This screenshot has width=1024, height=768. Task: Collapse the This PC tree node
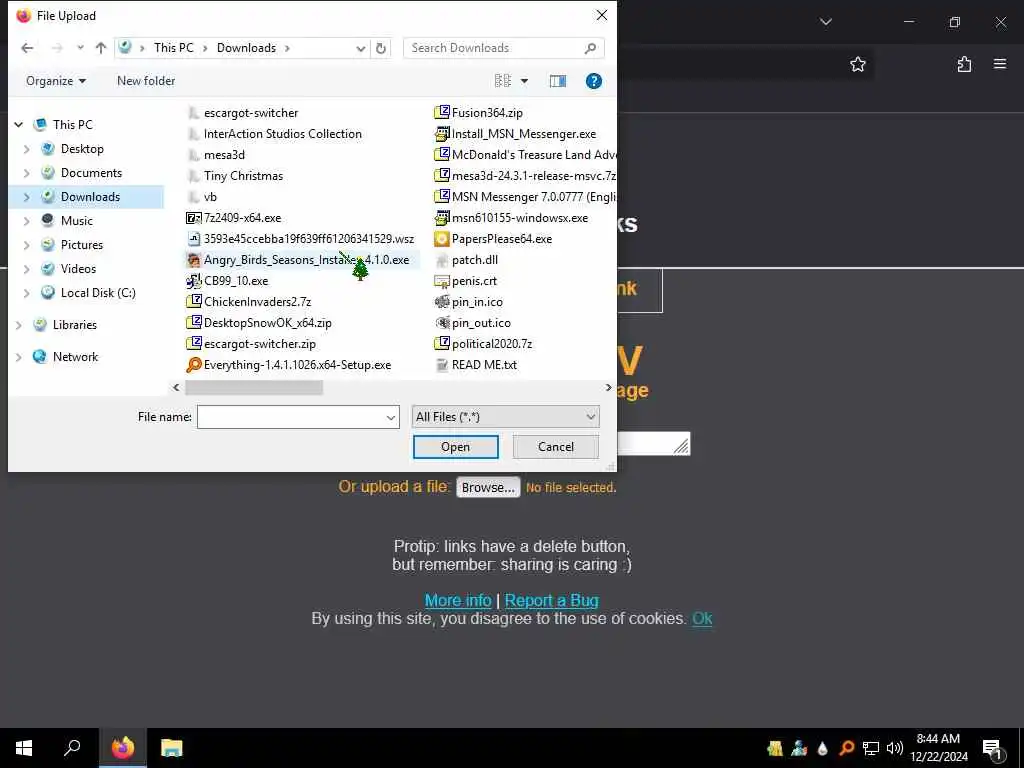pos(19,124)
